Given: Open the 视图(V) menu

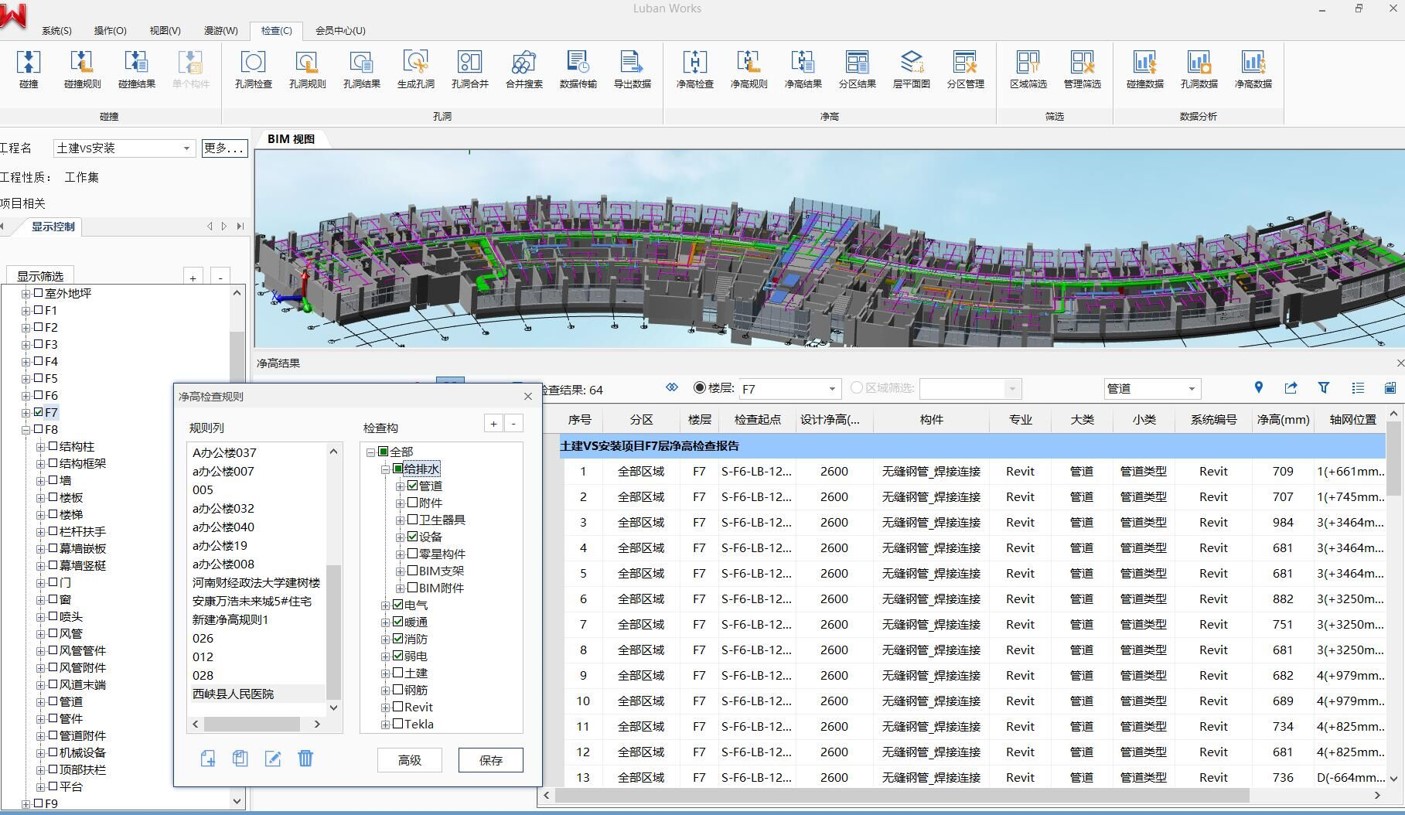Looking at the screenshot, I should pos(165,30).
